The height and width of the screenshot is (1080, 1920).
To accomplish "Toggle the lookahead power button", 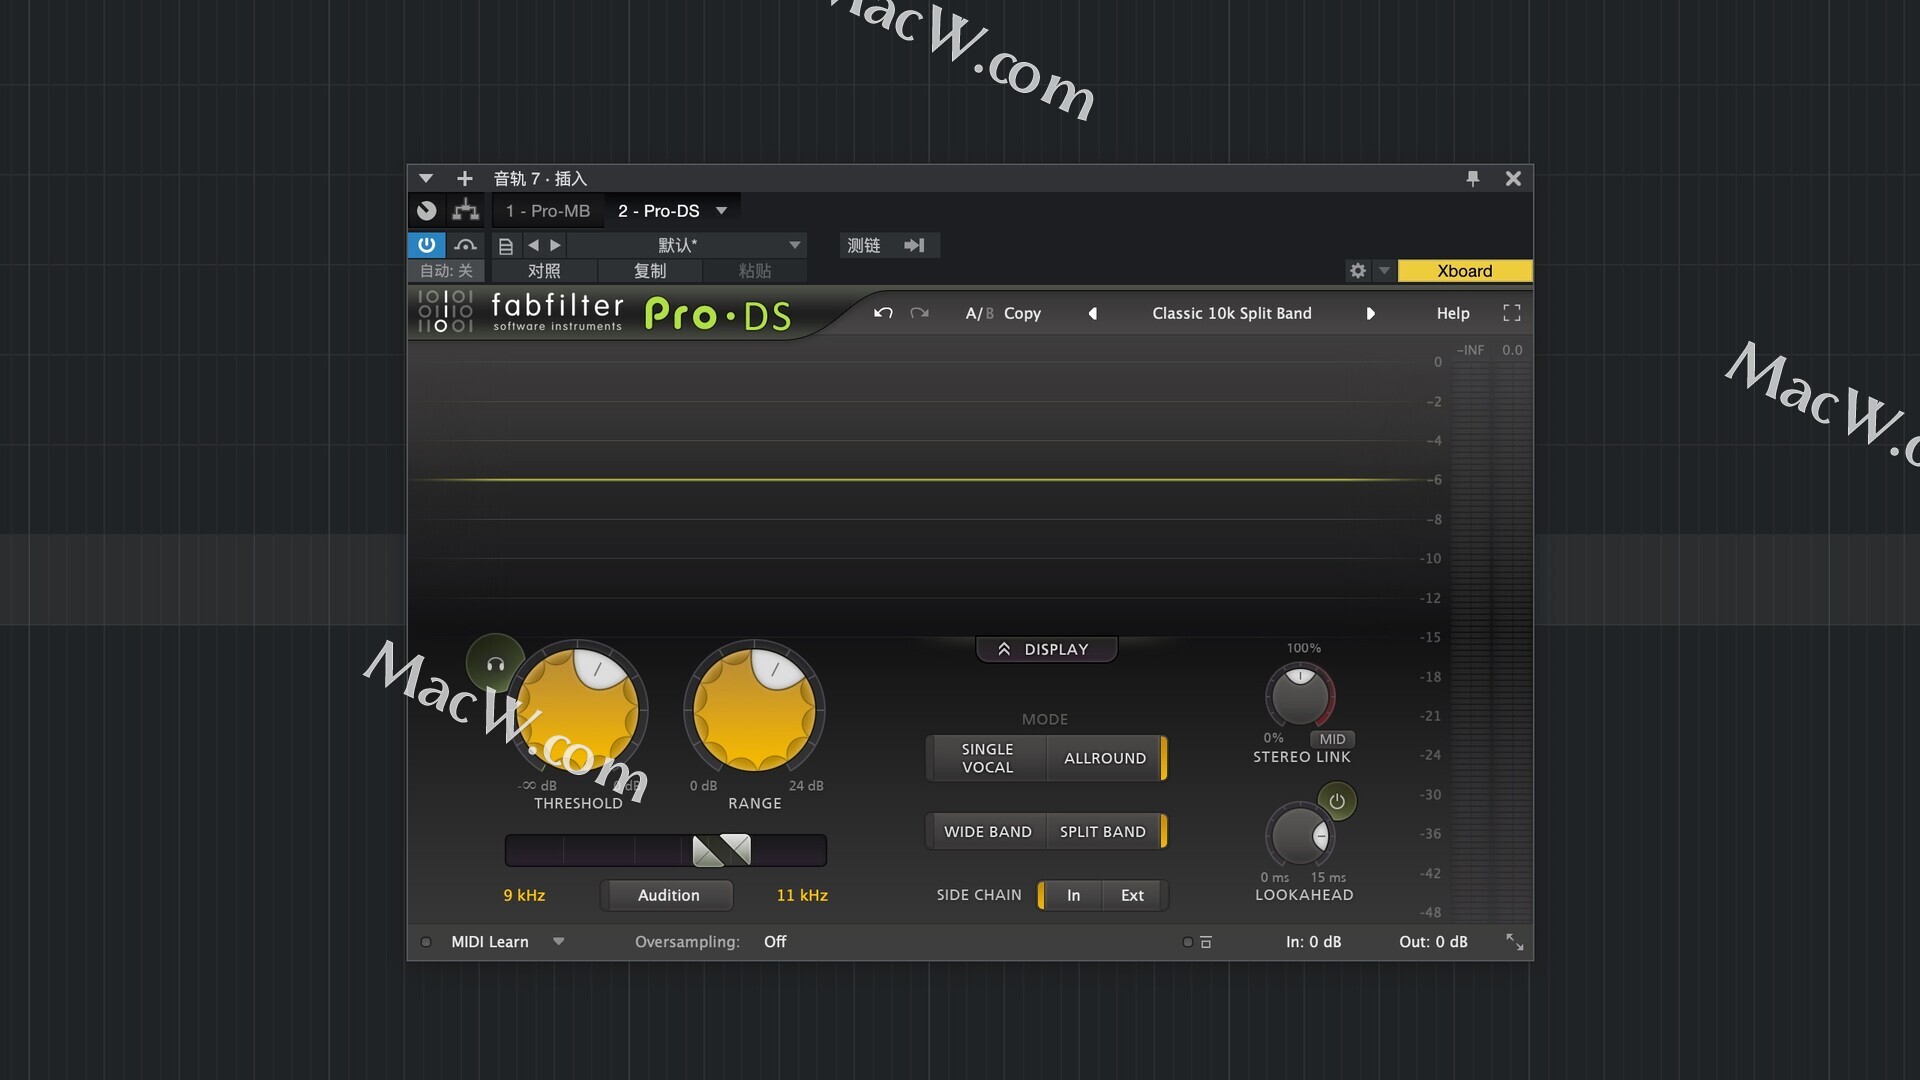I will (1336, 801).
